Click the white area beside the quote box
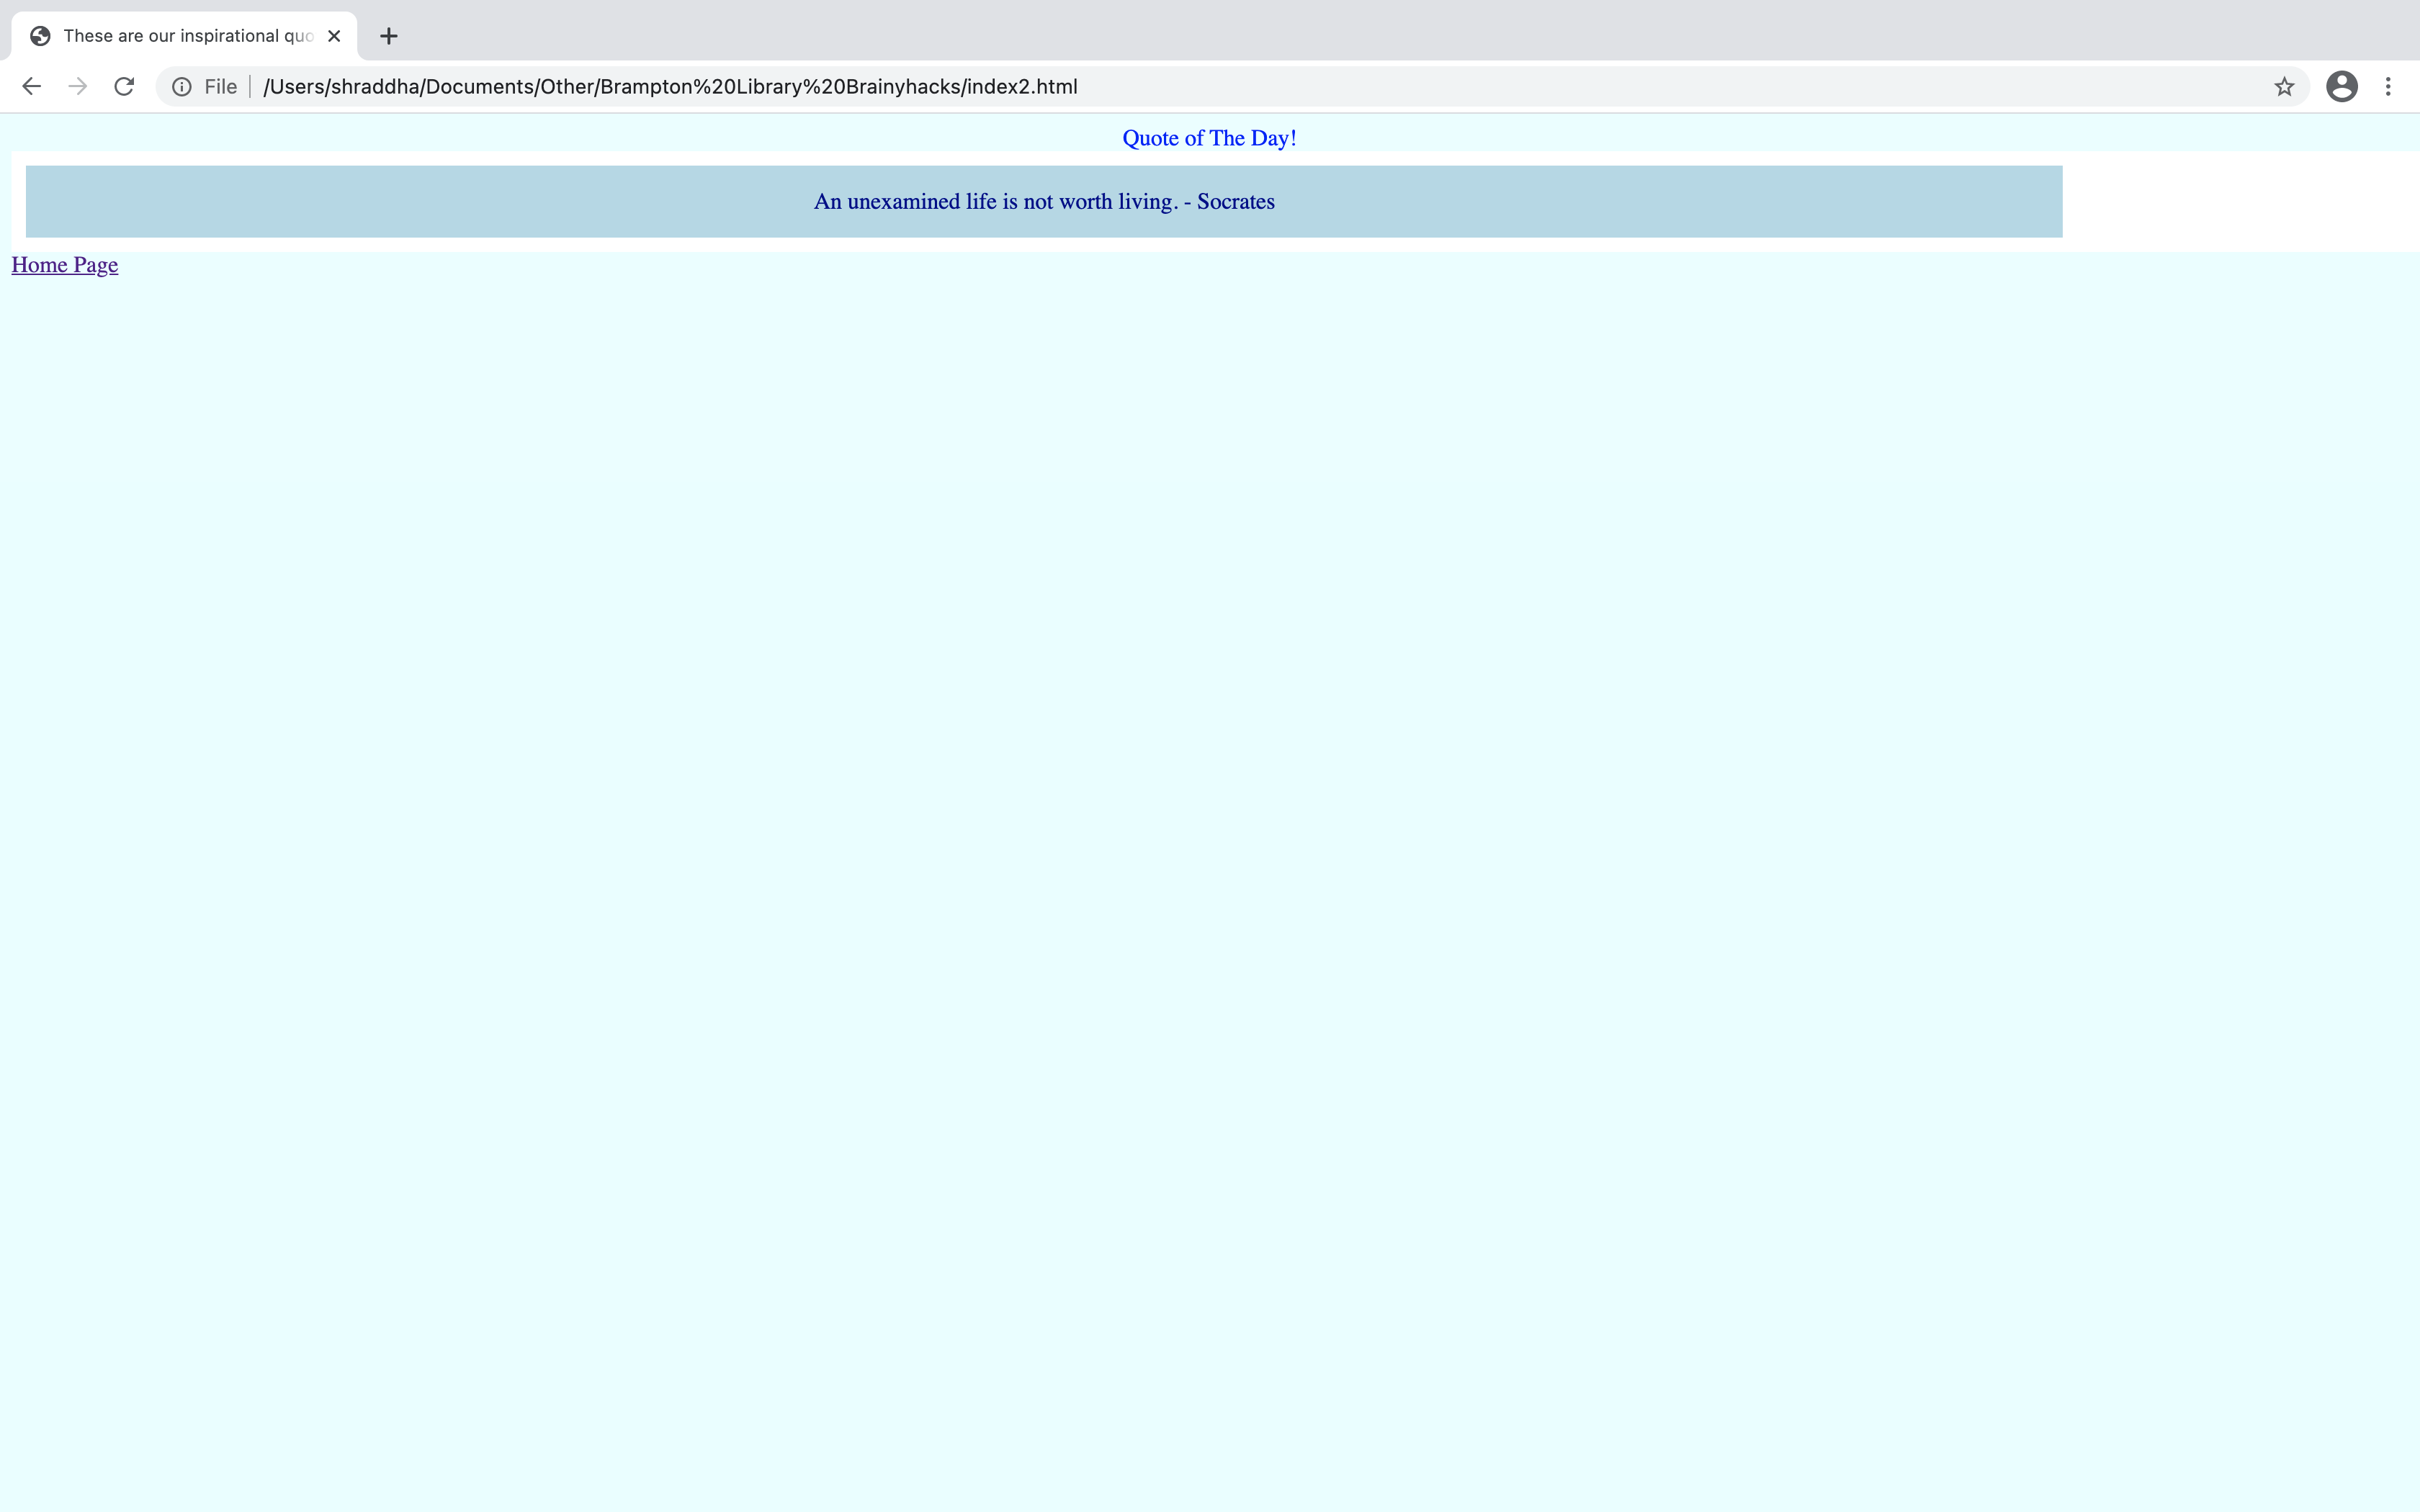Image resolution: width=2420 pixels, height=1512 pixels. coord(2240,202)
